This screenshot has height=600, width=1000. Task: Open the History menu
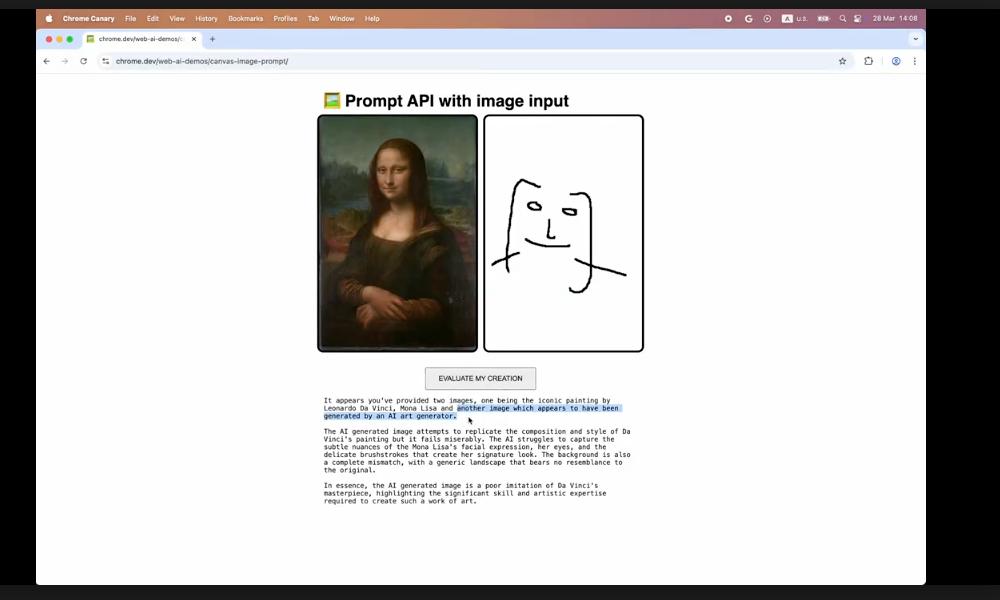[206, 18]
